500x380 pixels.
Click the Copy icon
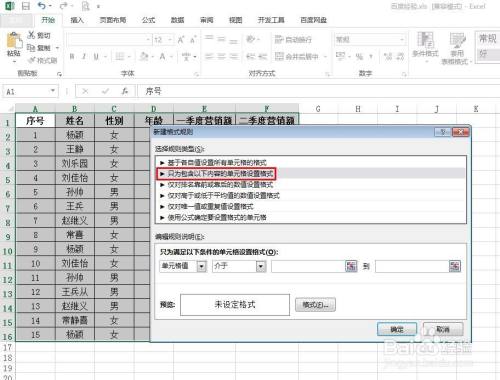(31, 48)
